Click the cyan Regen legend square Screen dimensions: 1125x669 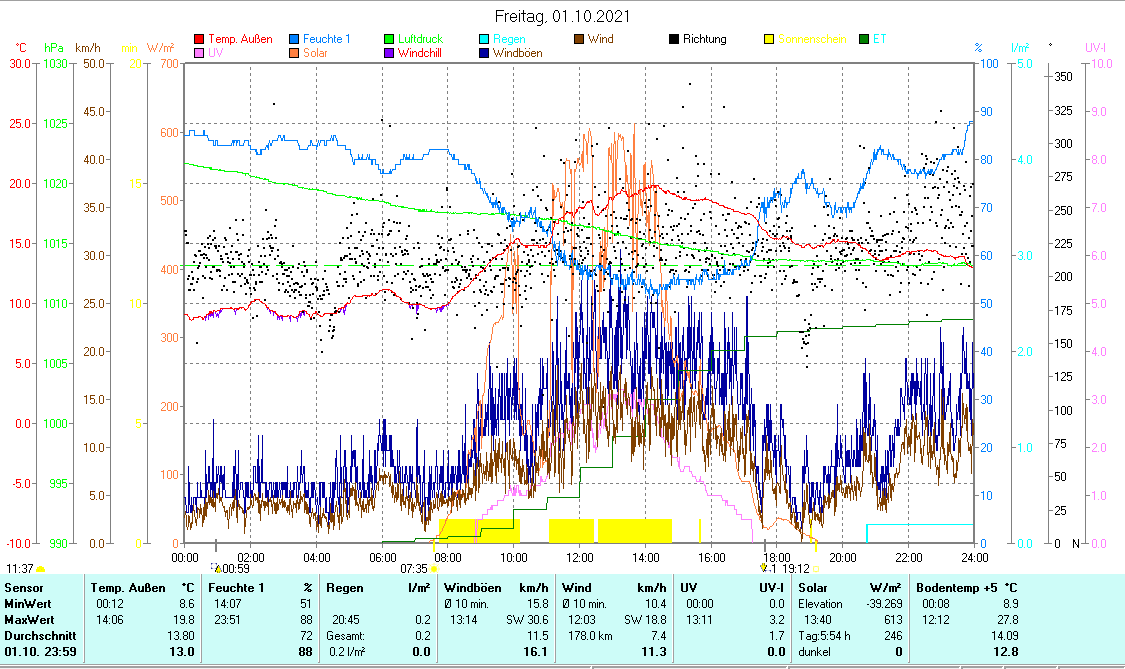click(484, 40)
